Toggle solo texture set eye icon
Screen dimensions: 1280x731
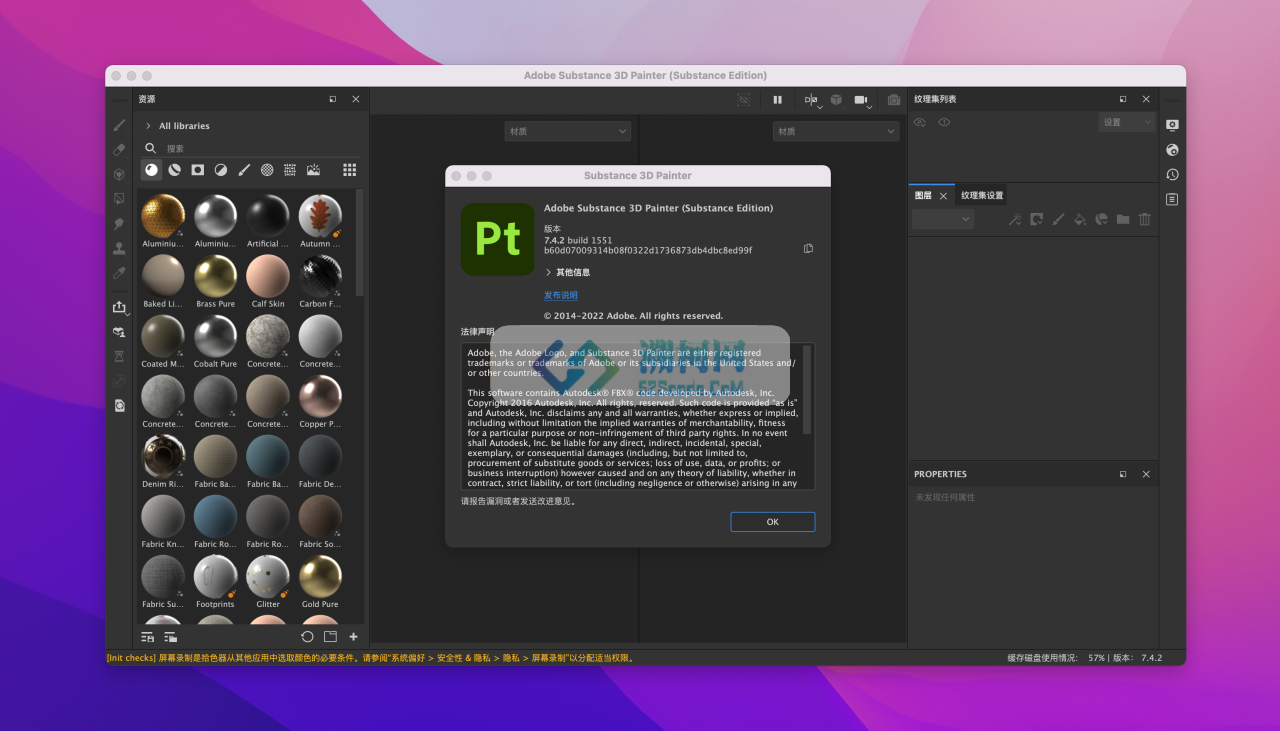tap(944, 122)
